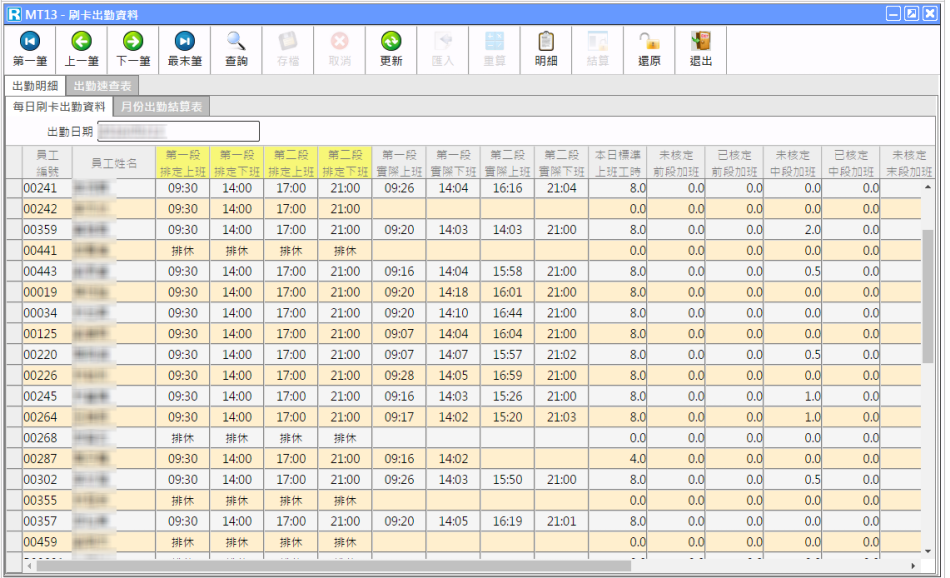Refresh data with the 更新 icon

coord(391,49)
